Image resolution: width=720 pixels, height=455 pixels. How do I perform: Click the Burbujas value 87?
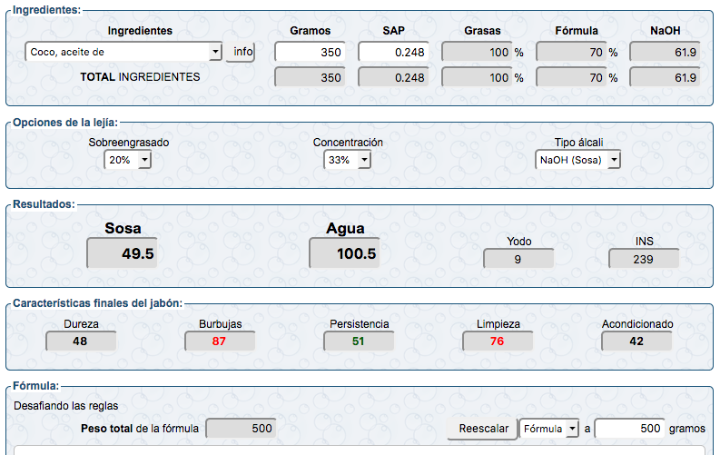click(x=219, y=341)
